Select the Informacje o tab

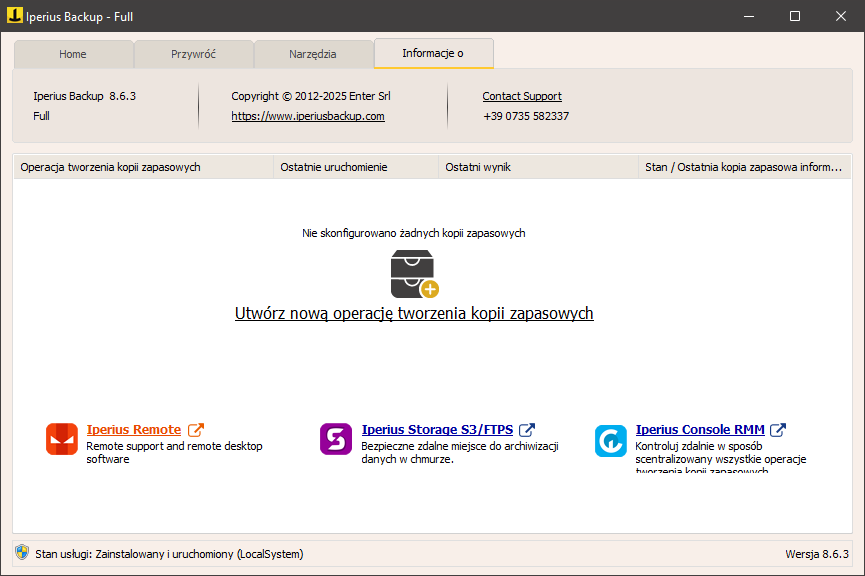[433, 54]
